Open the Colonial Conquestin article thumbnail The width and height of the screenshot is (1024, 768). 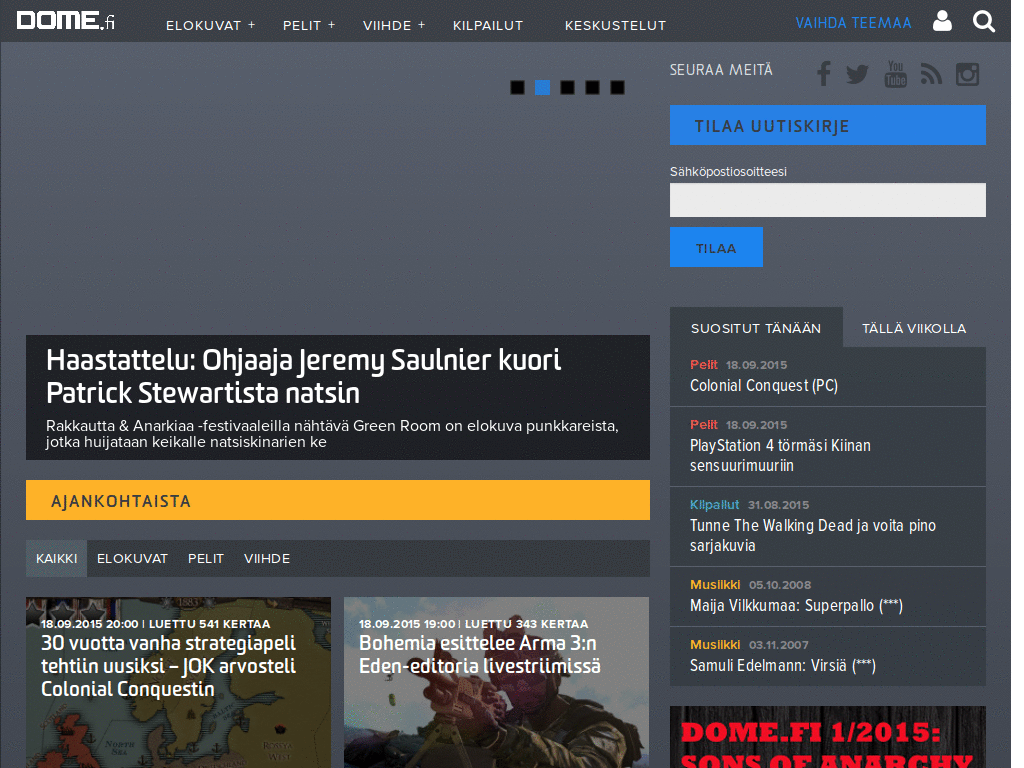tap(178, 682)
